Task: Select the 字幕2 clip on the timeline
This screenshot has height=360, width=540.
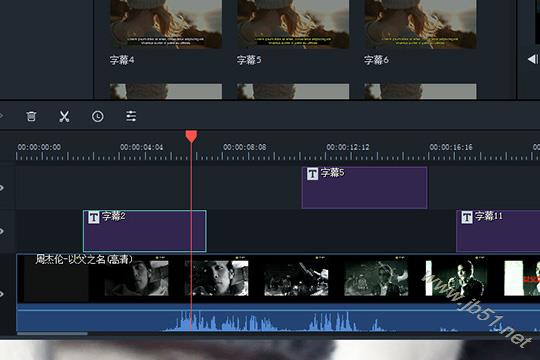Action: pos(145,231)
